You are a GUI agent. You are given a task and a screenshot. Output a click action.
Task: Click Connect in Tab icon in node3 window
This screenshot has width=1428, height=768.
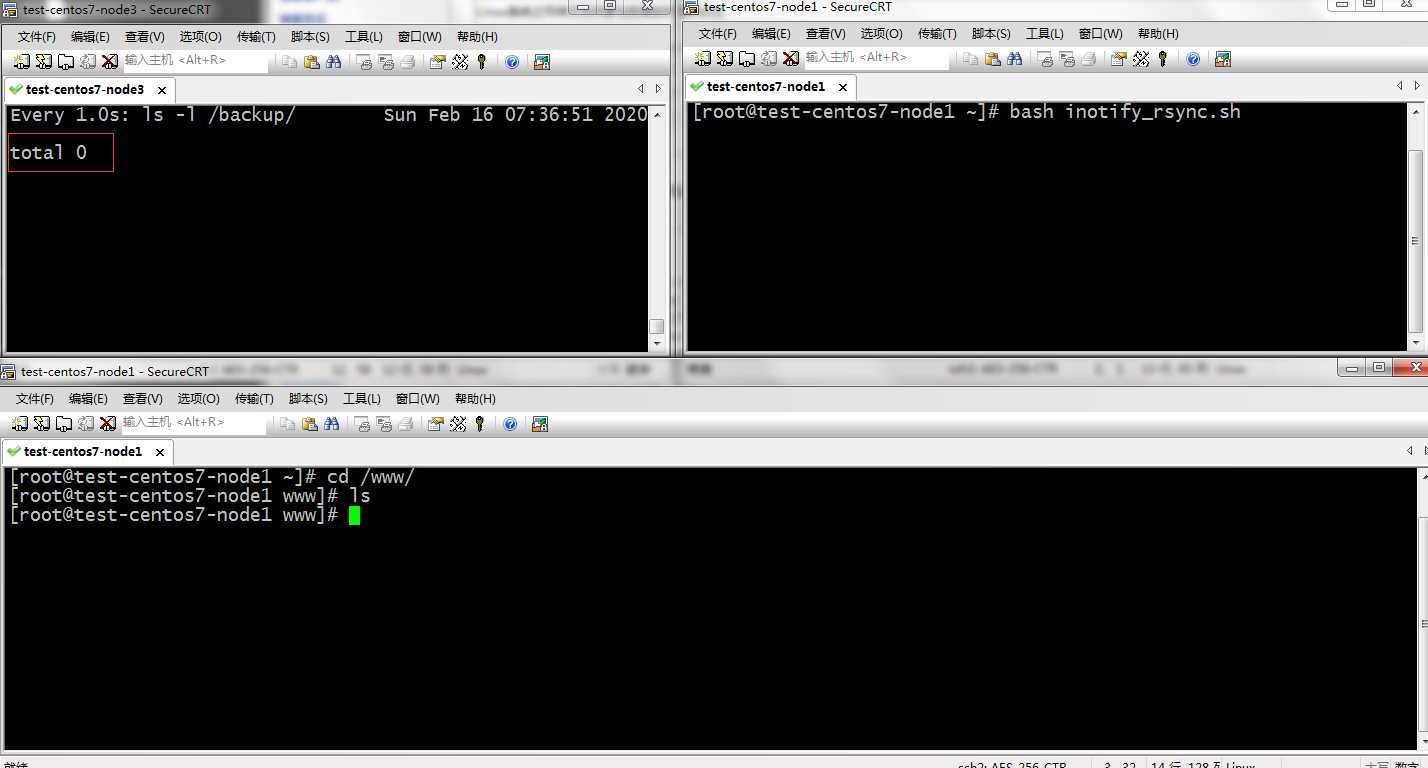[65, 62]
